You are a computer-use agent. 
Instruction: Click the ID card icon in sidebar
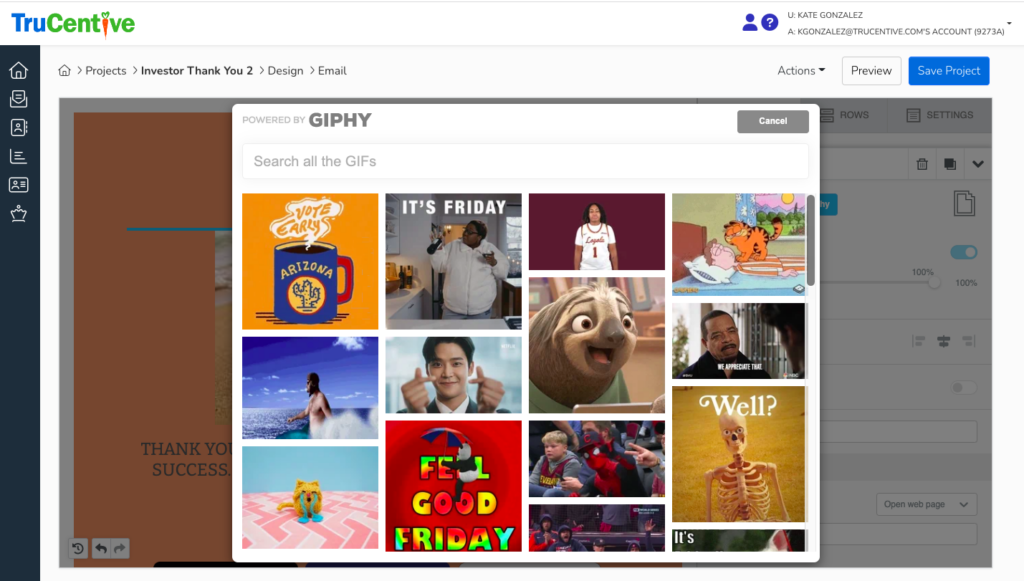tap(18, 185)
